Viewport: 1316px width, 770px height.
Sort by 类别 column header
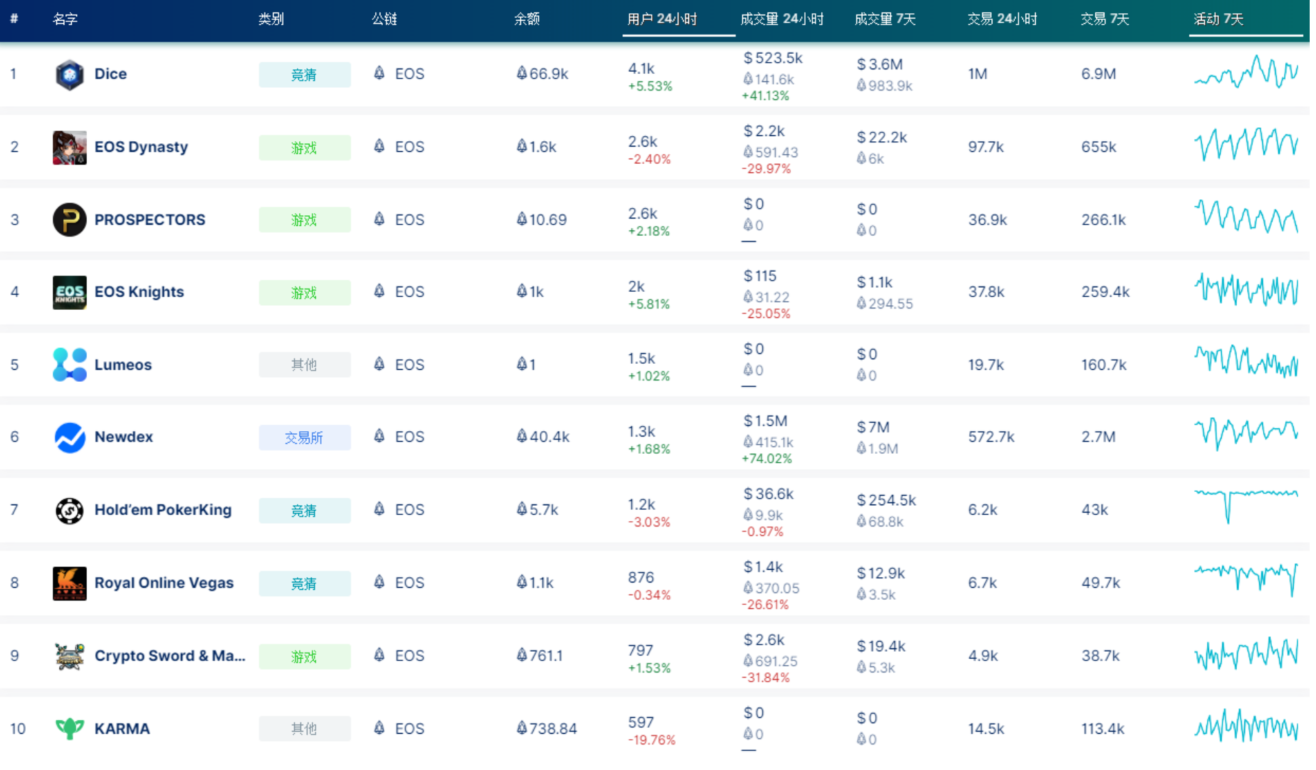271,19
